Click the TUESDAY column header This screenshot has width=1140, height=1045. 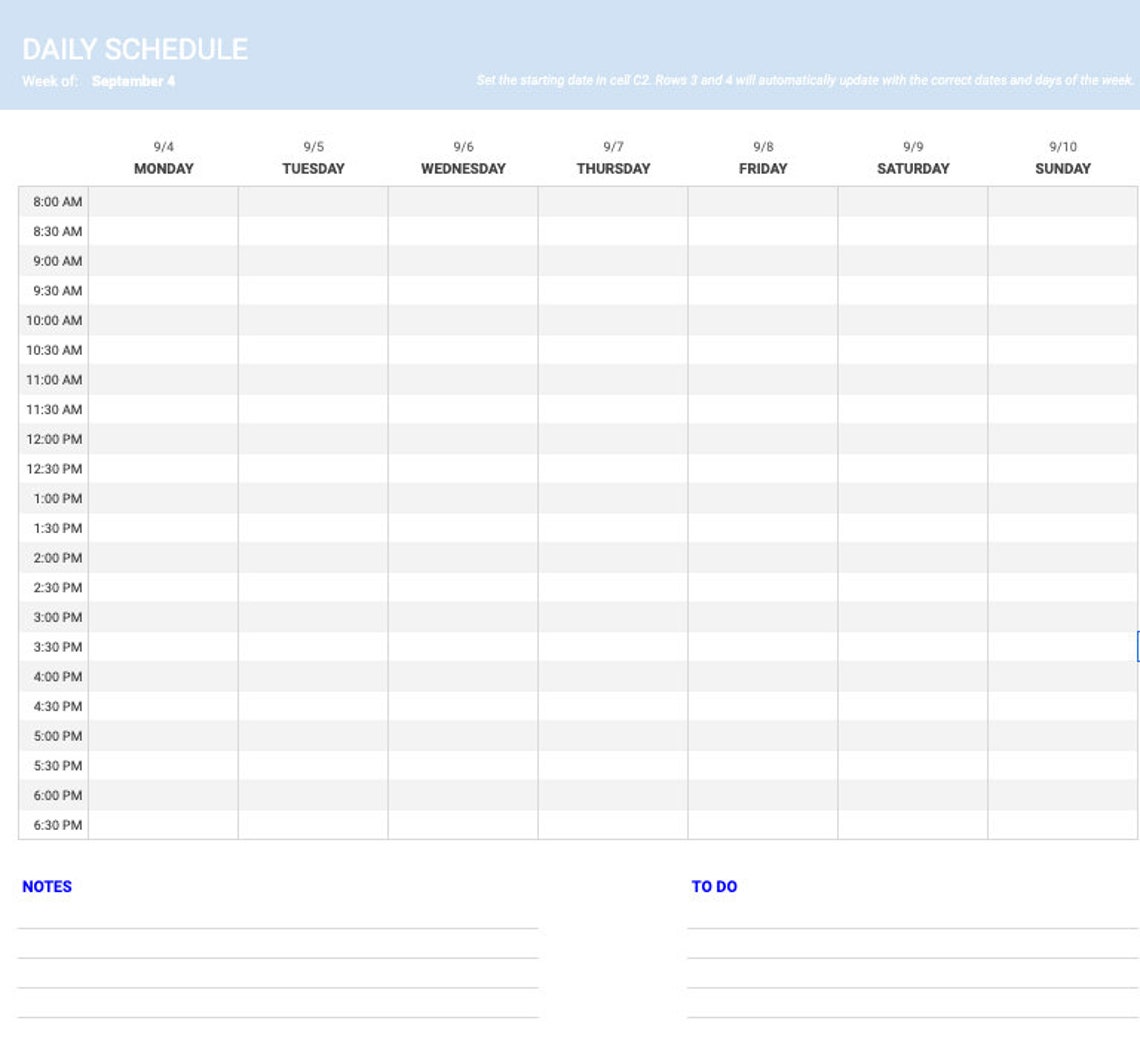coord(313,168)
